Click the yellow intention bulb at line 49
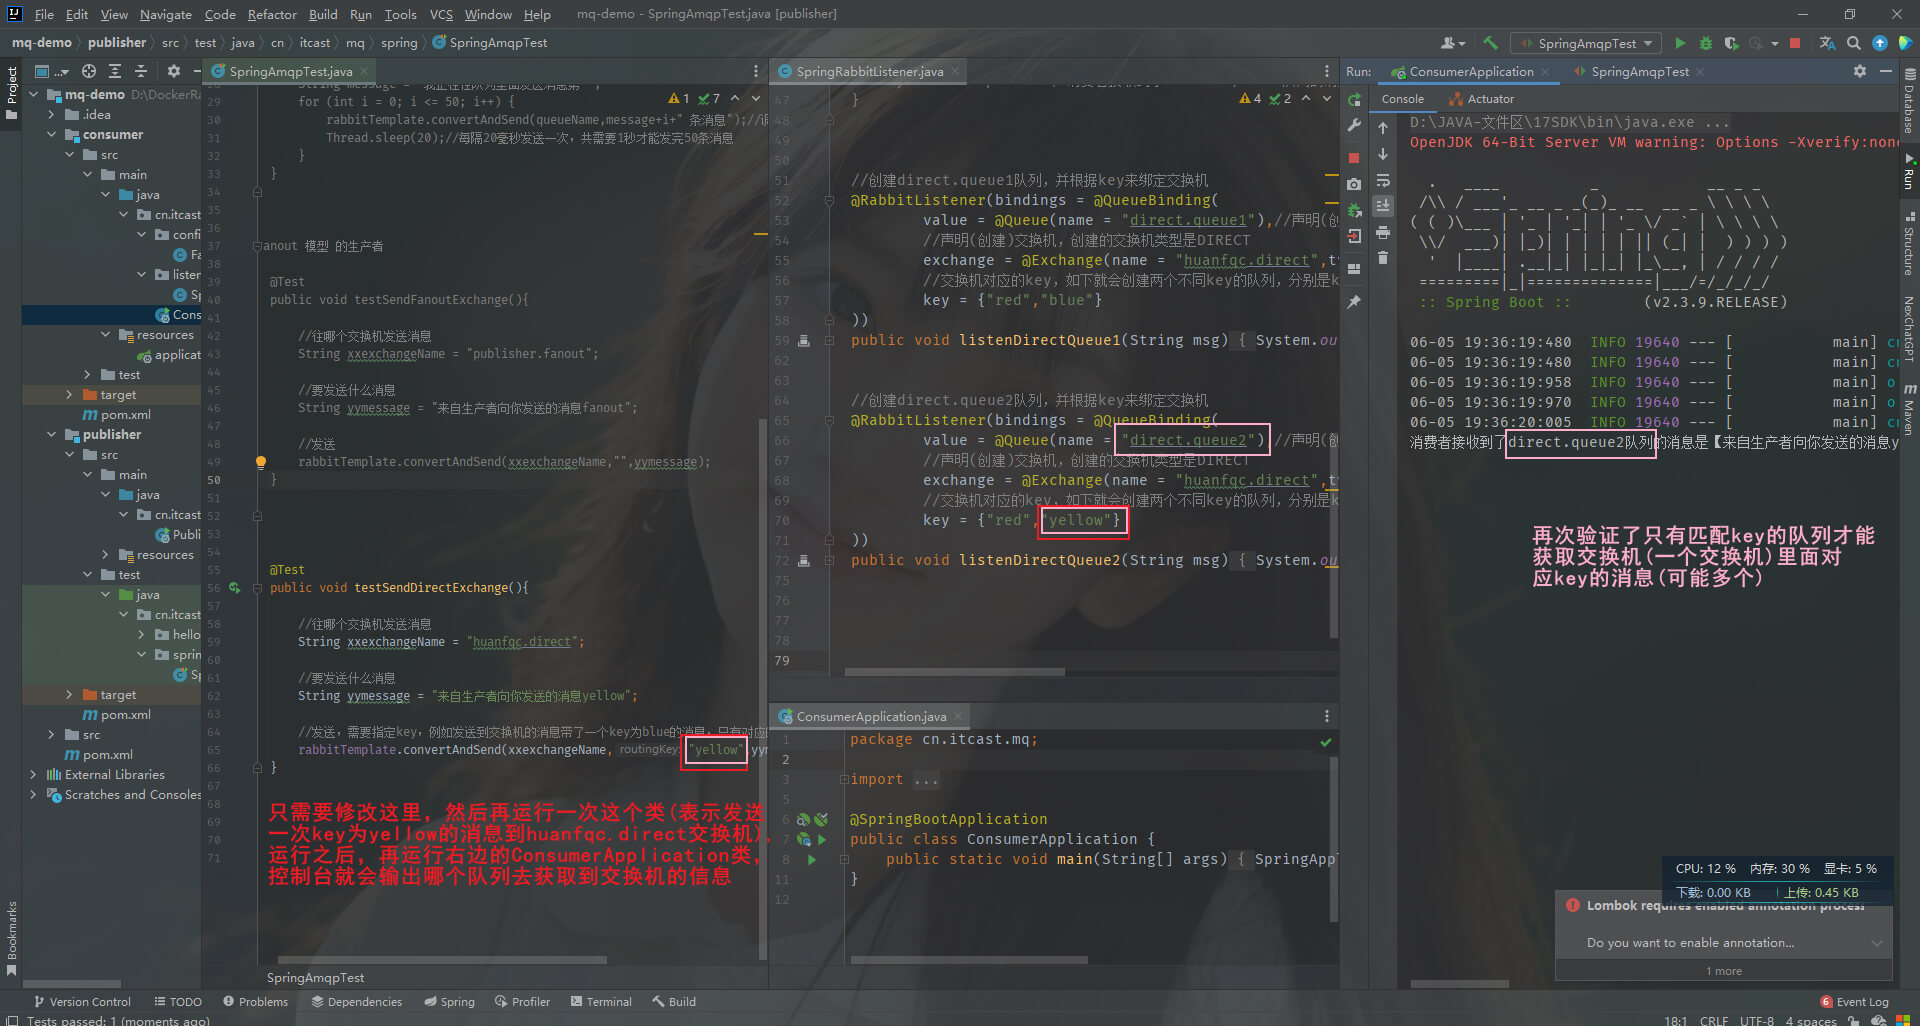This screenshot has width=1920, height=1026. (261, 462)
